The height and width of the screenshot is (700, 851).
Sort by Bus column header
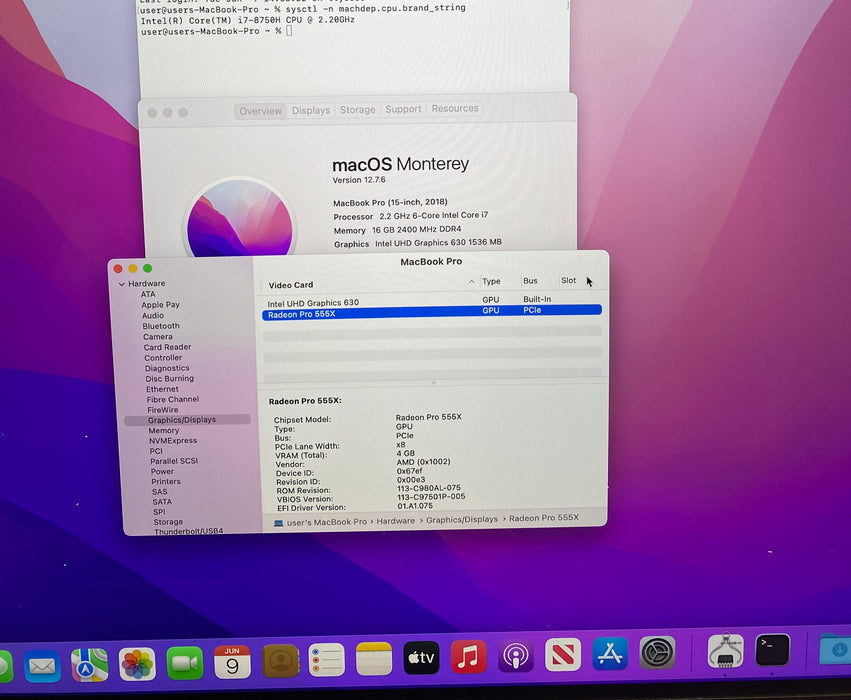[x=530, y=281]
